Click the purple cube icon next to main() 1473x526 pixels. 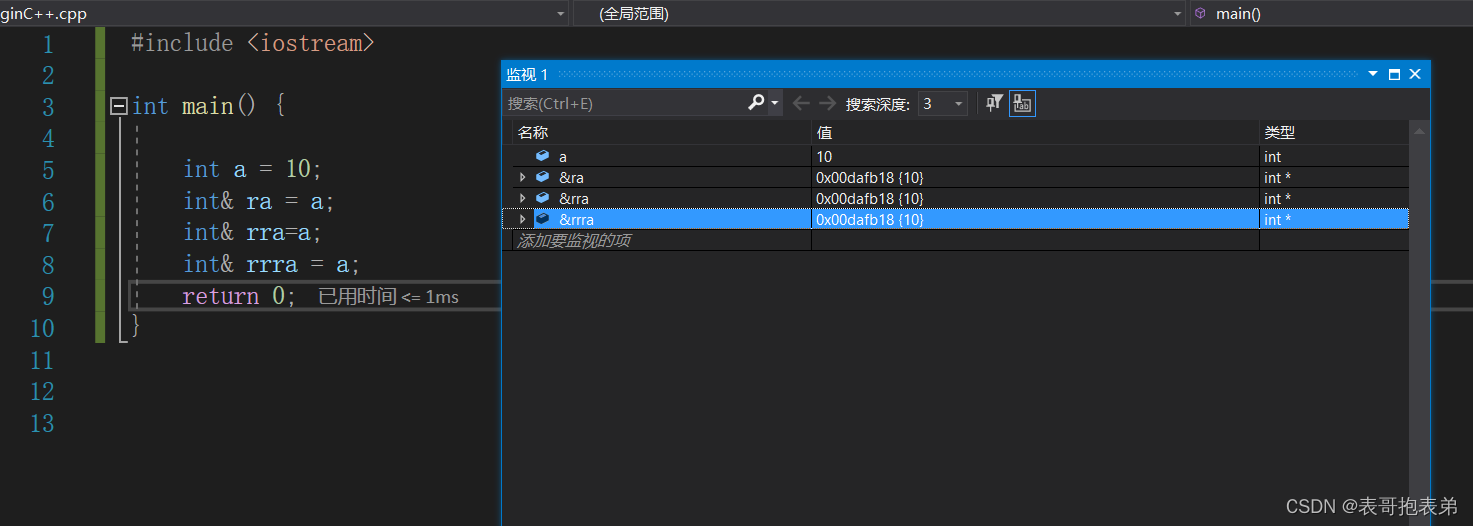(1200, 14)
